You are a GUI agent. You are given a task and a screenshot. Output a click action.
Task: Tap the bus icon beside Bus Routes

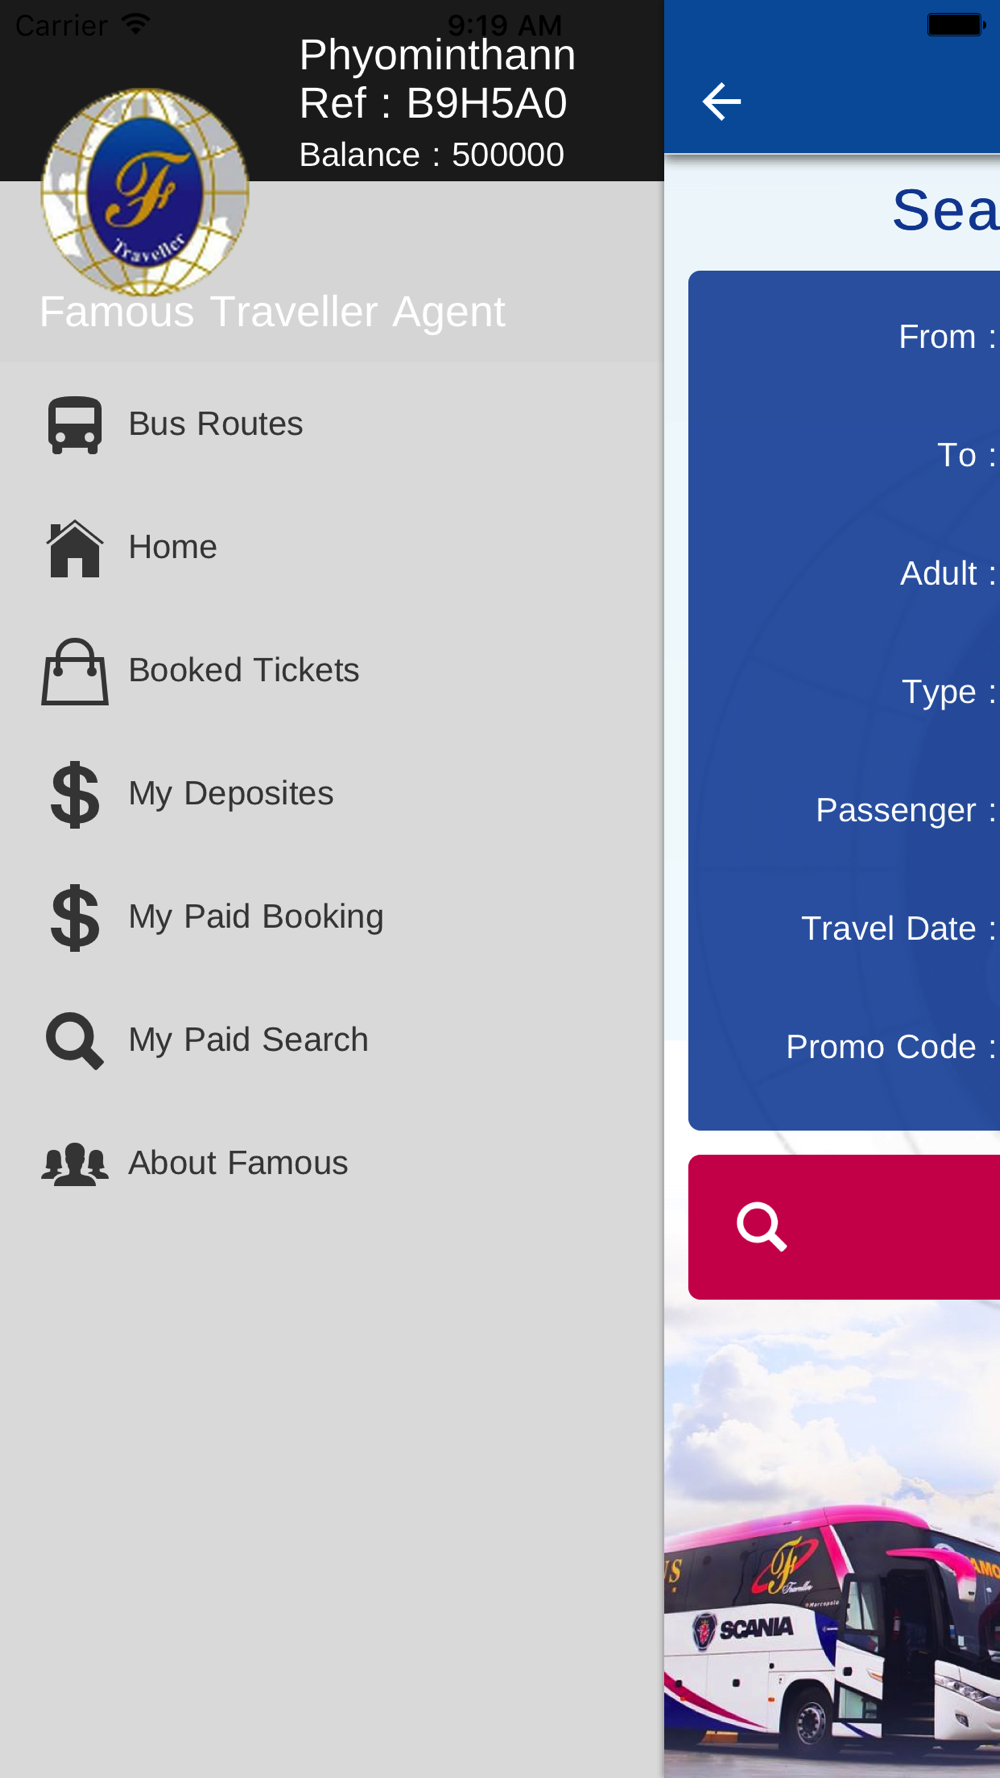75,425
